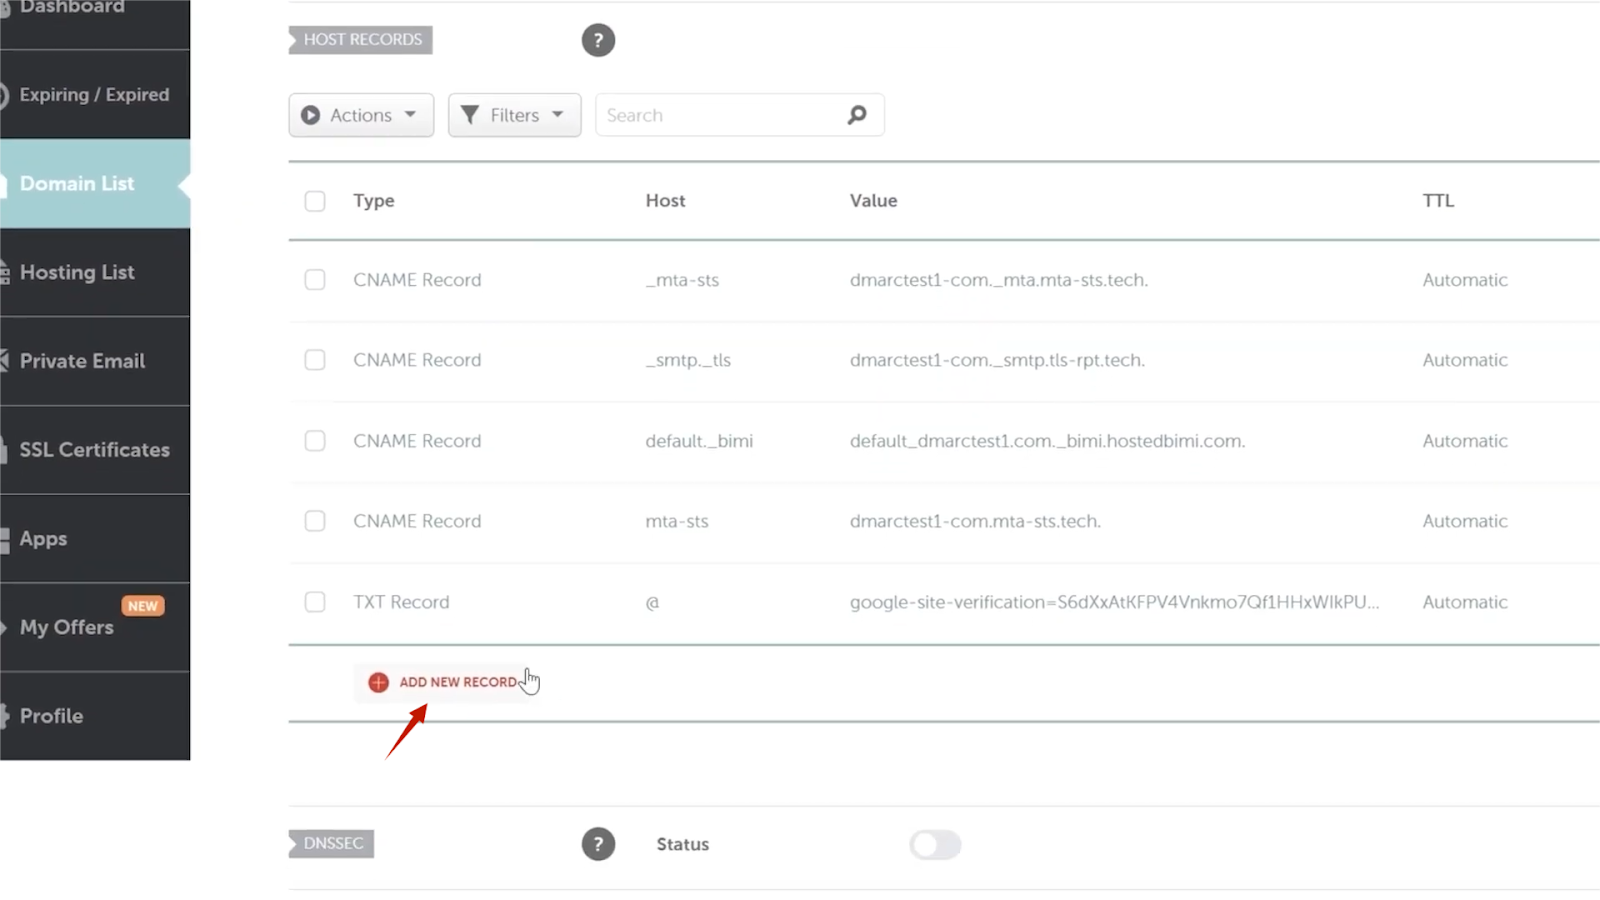Click the DNSSEC help question mark icon

pos(598,844)
